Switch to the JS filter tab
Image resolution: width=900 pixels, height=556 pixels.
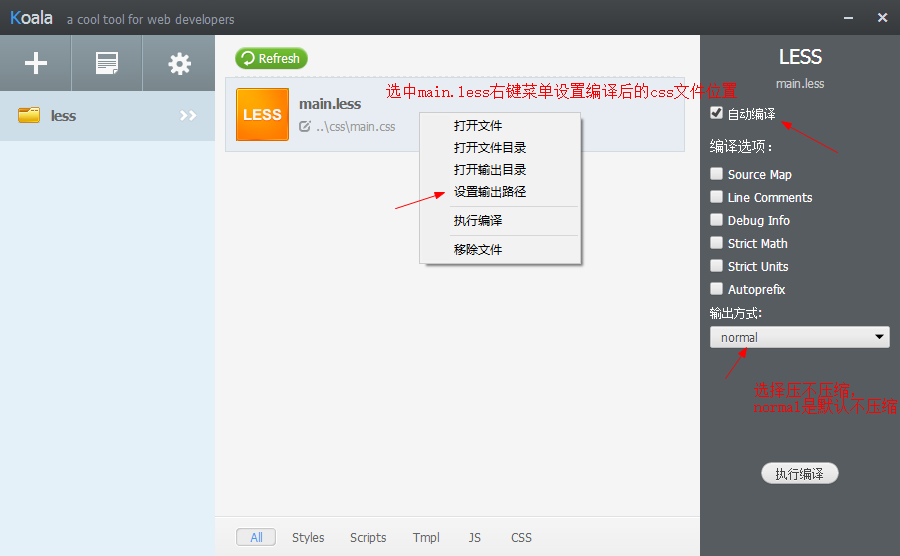475,538
